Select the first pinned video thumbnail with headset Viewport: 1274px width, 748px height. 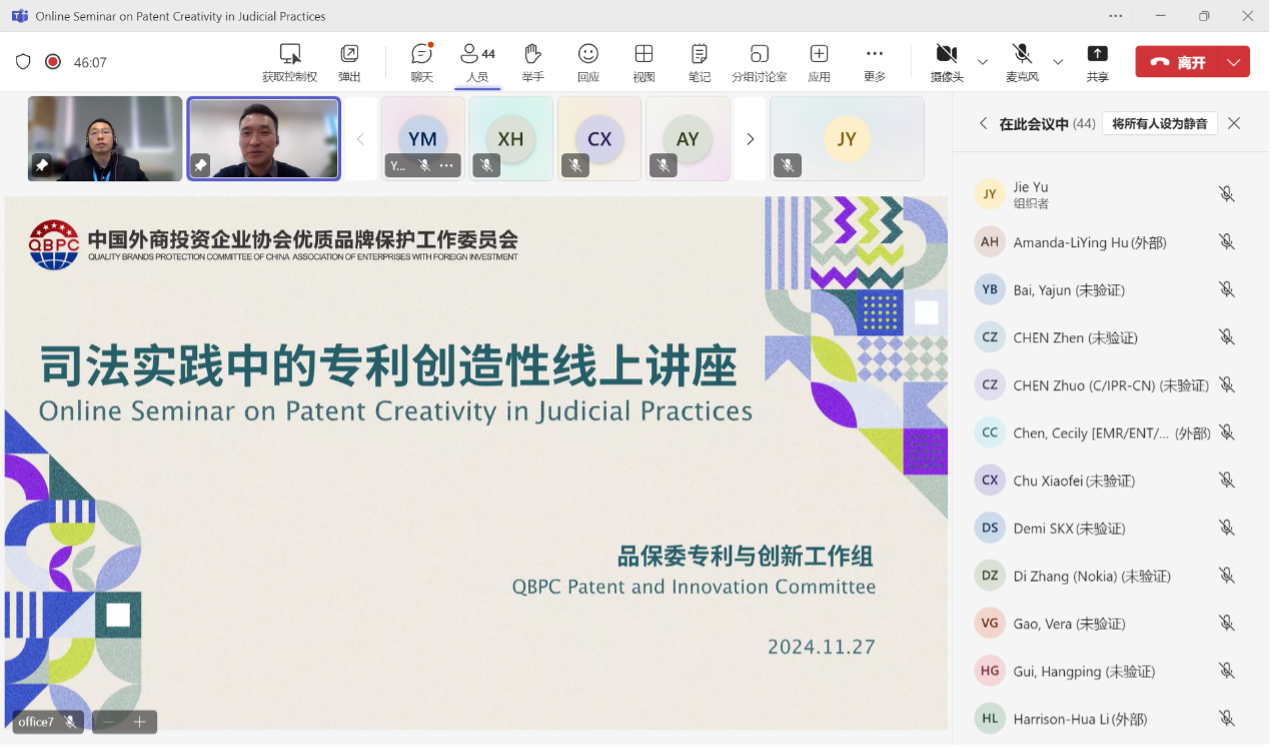[x=105, y=138]
